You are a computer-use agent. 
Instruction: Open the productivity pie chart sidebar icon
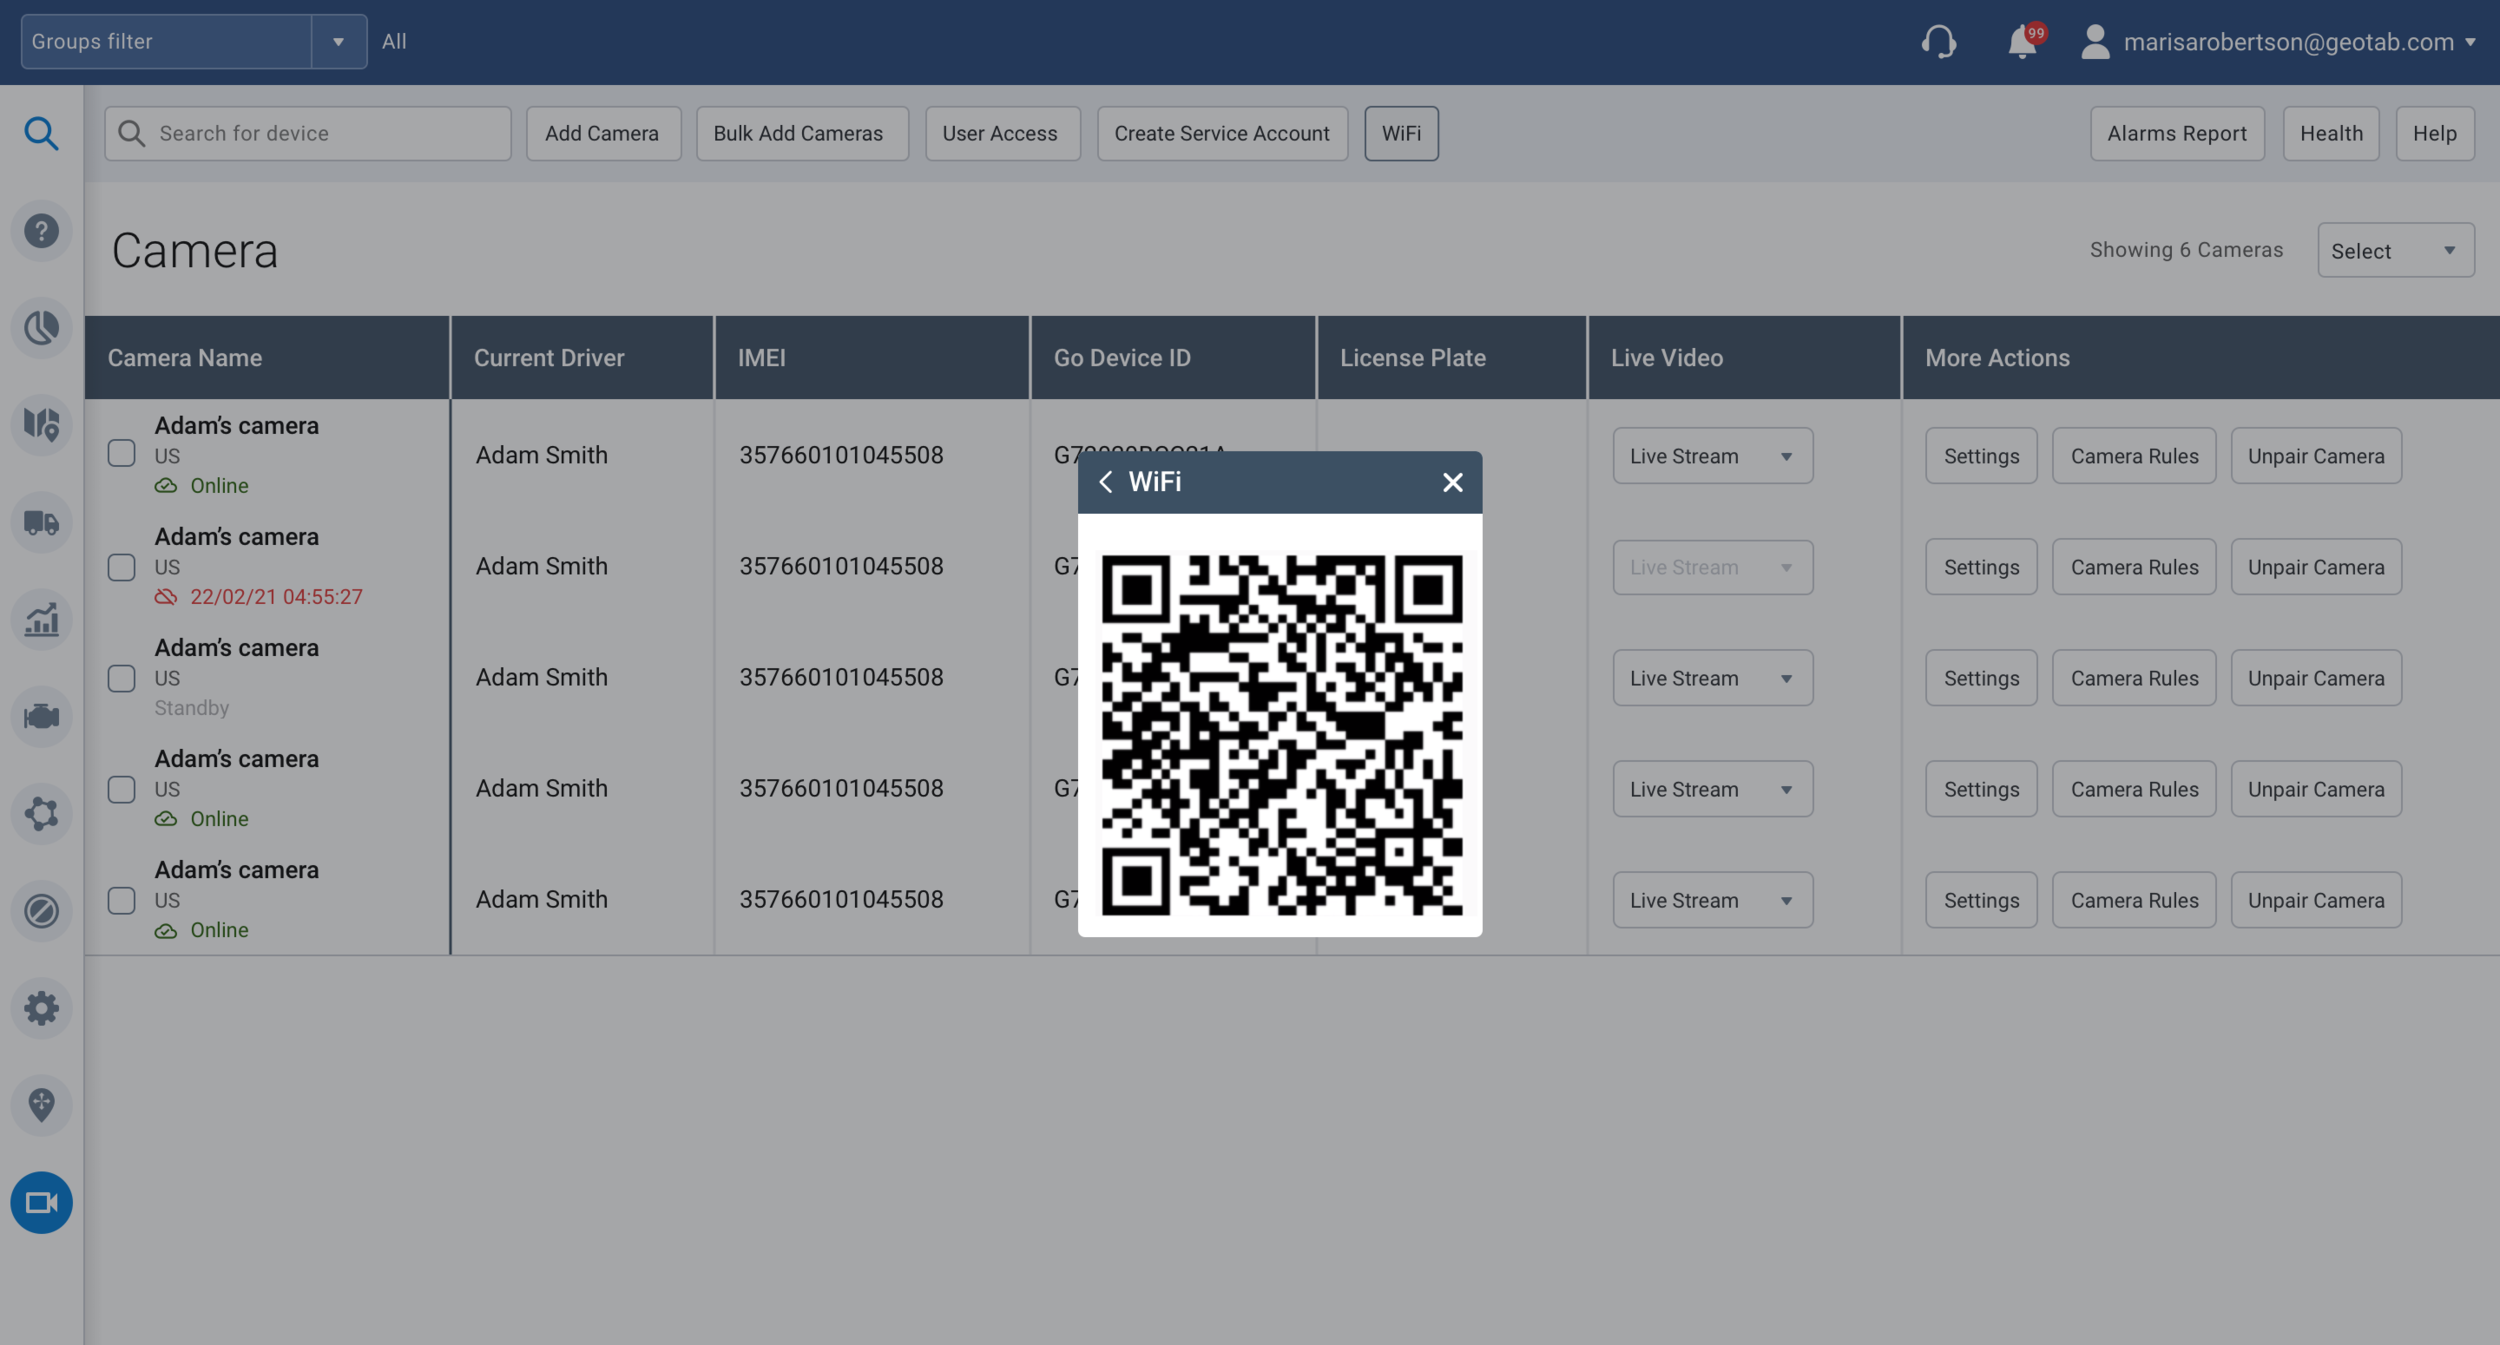pos(41,327)
